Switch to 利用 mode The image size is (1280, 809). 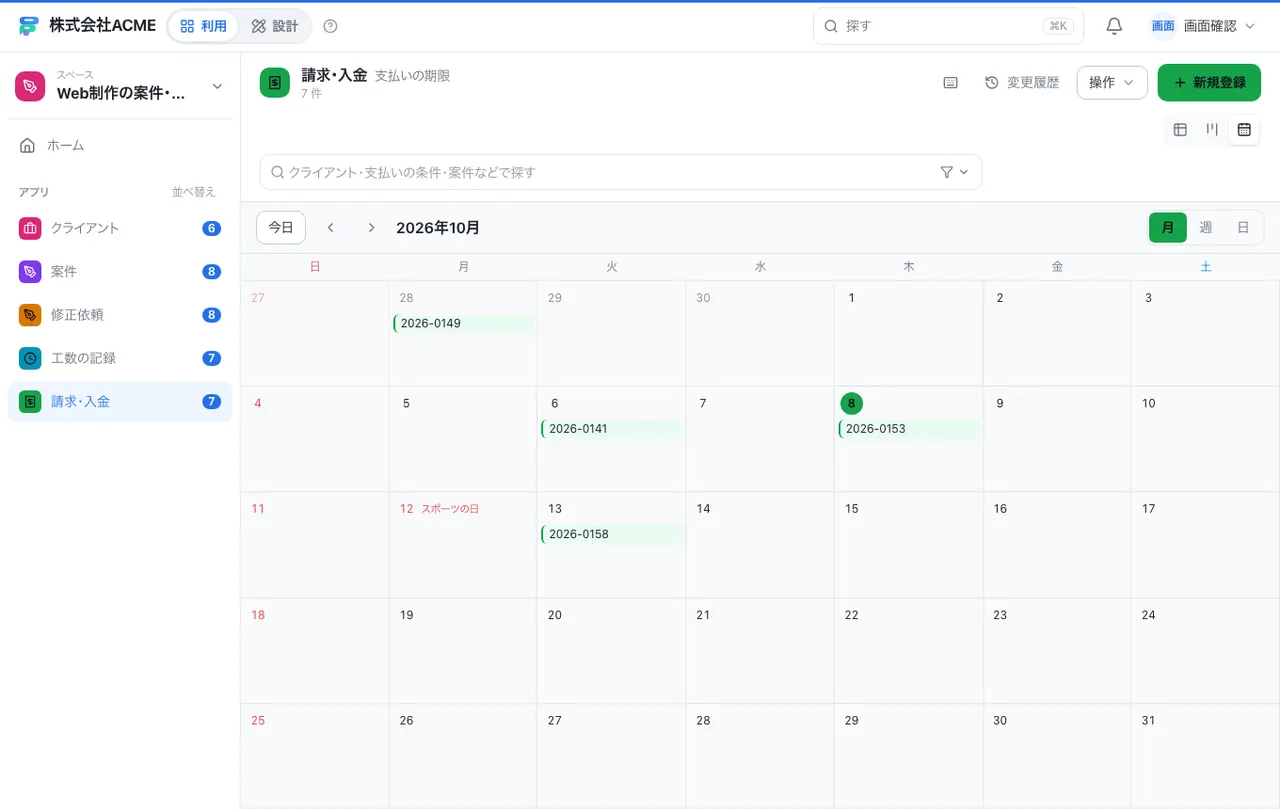[x=204, y=26]
